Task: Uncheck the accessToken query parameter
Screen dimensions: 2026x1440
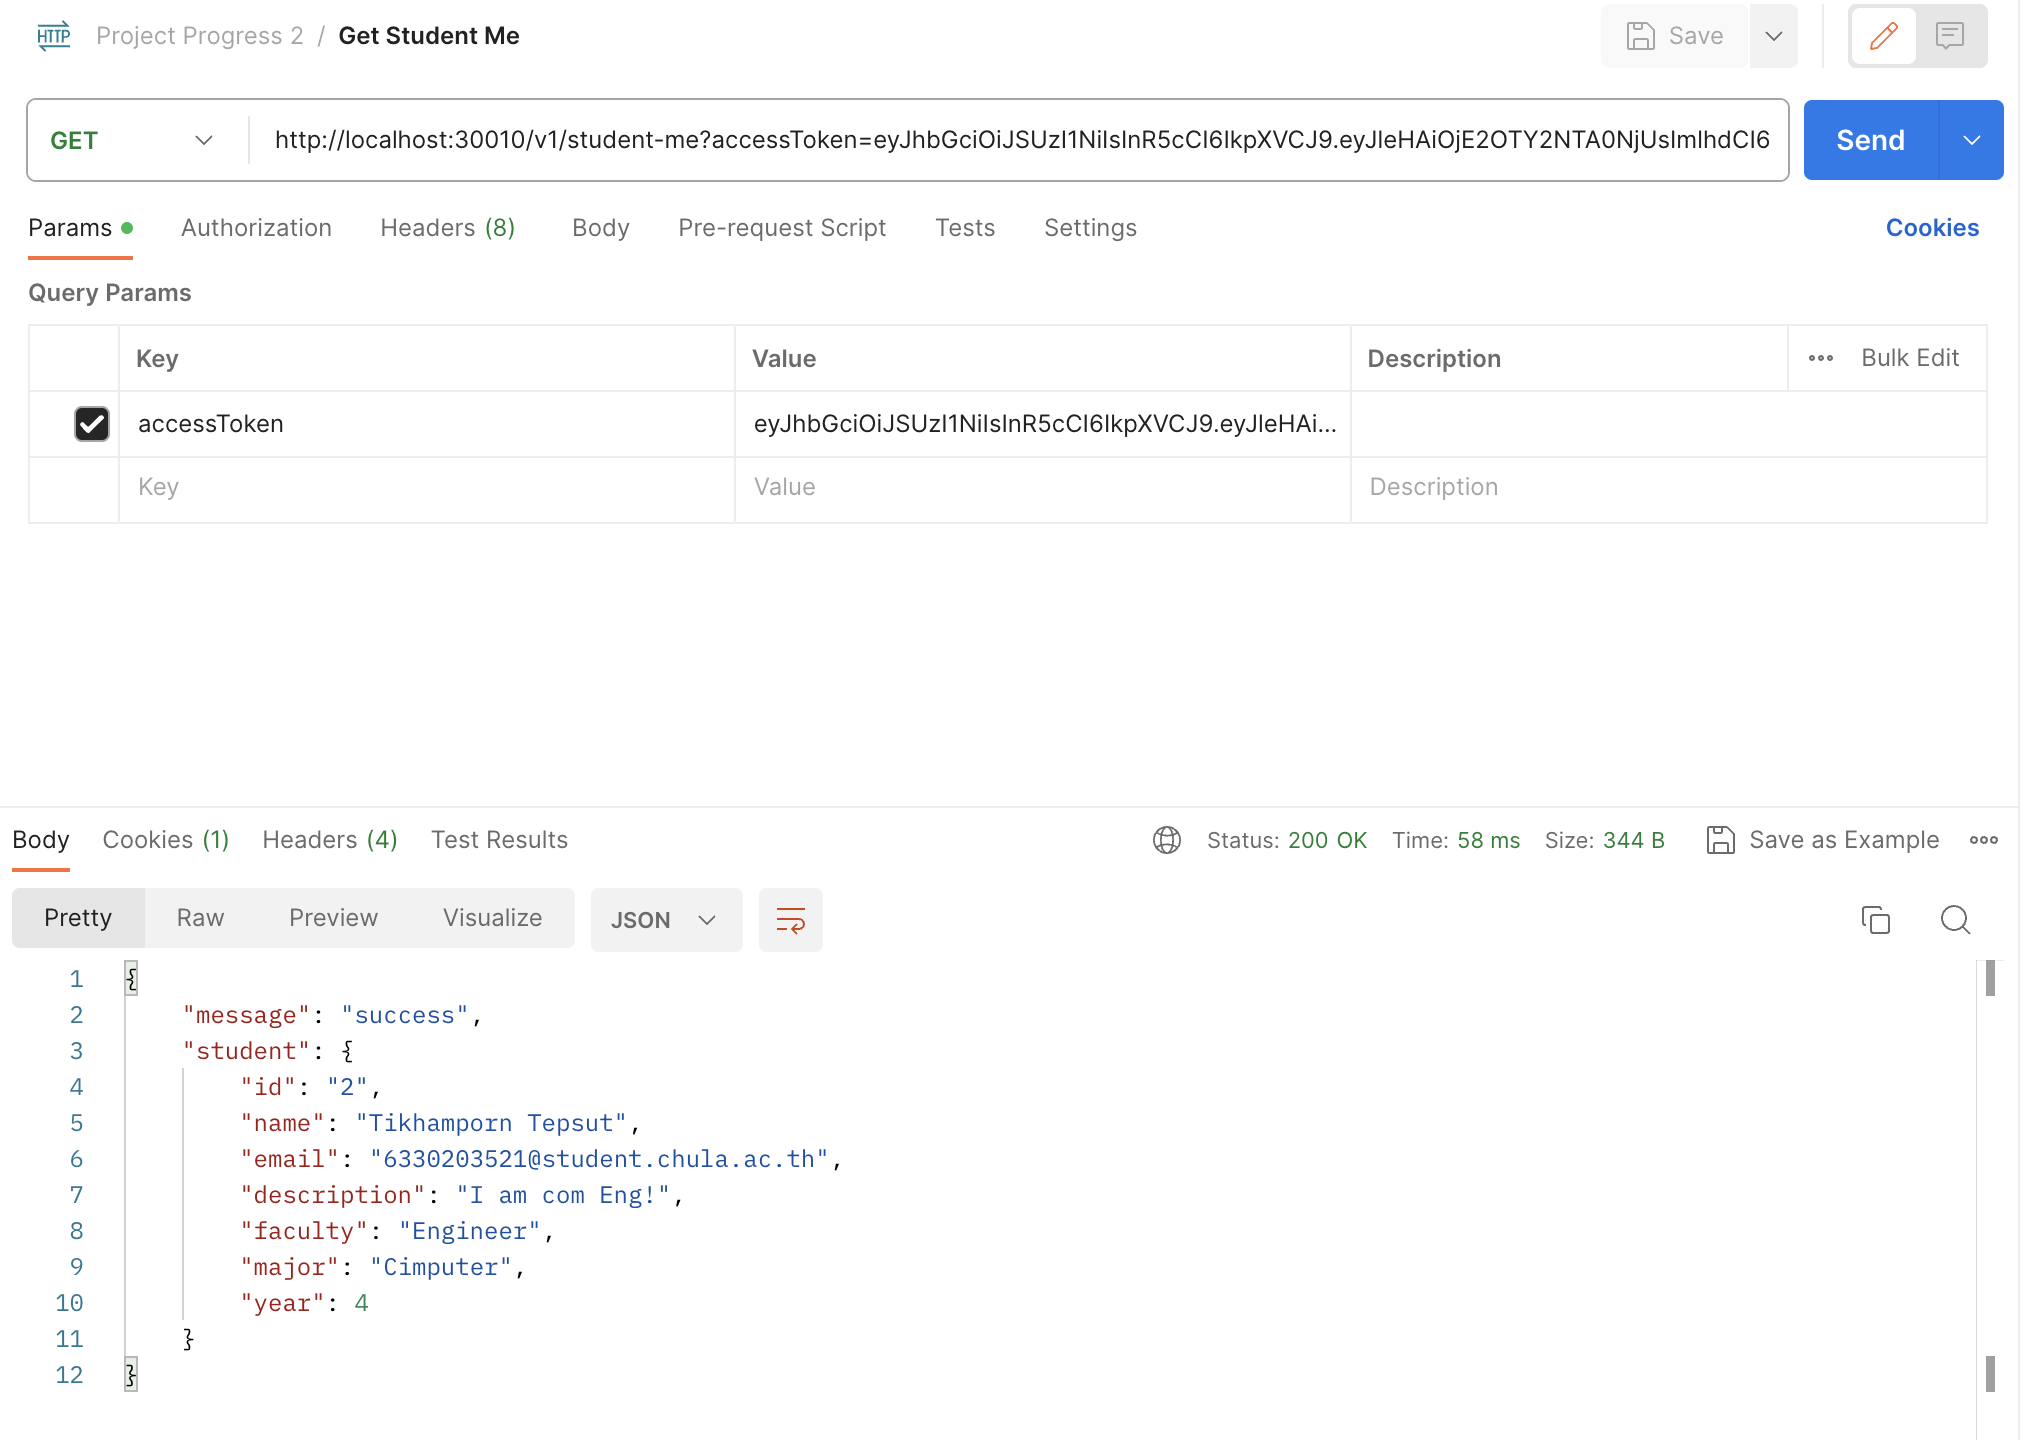Action: 91,424
